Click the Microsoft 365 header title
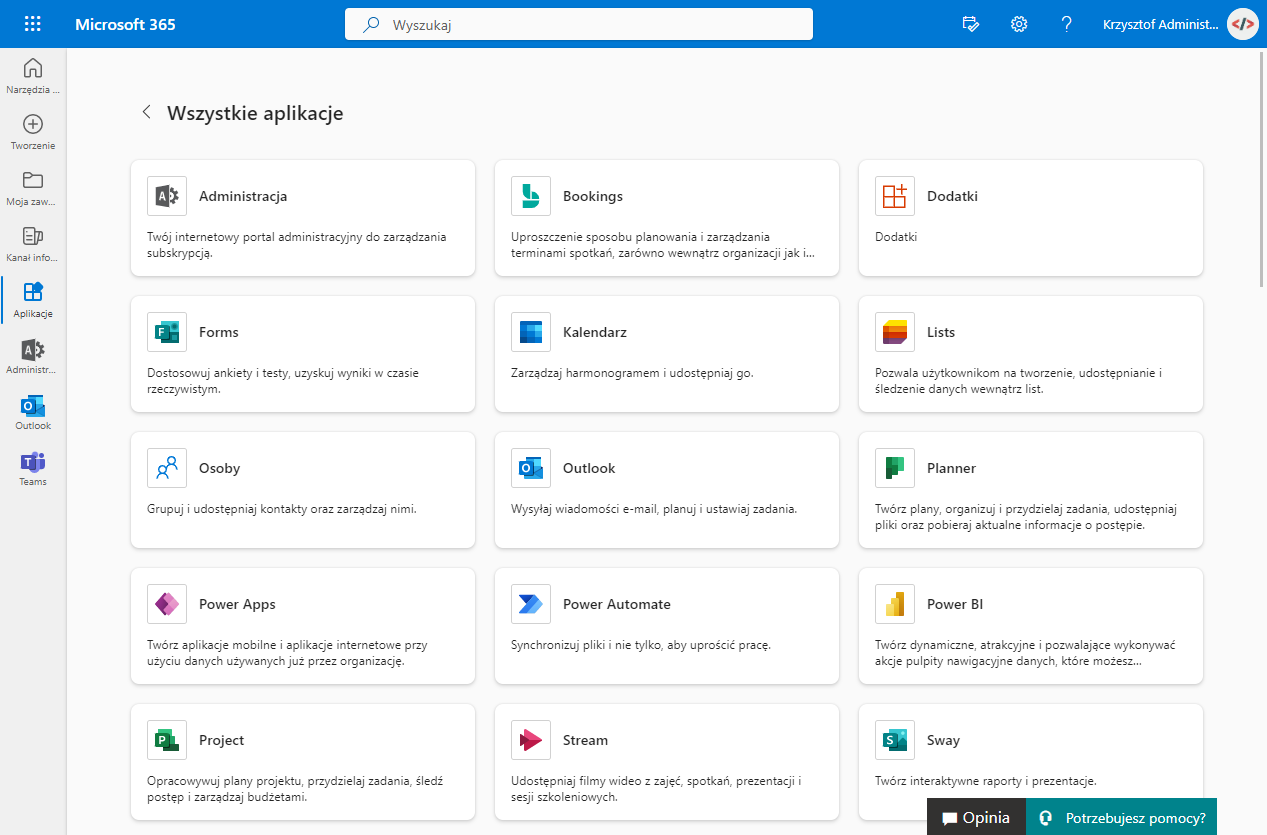Viewport: 1267px width, 835px height. pyautogui.click(x=125, y=24)
